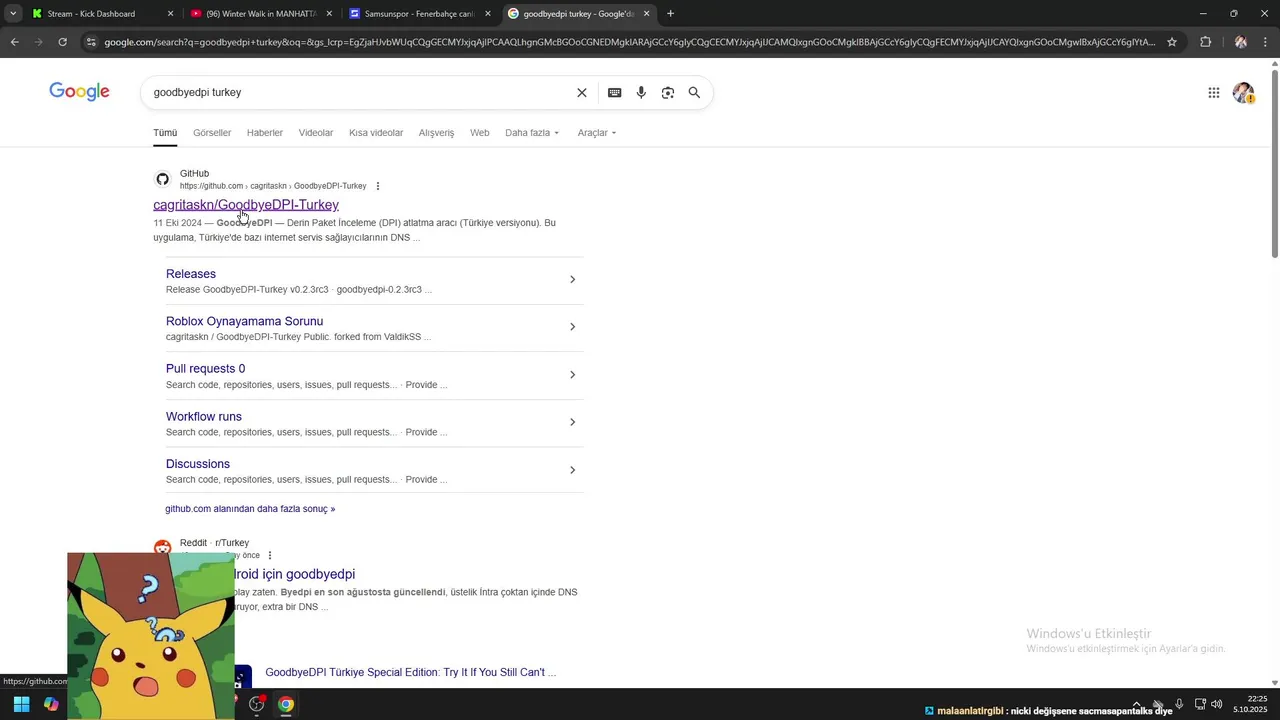The height and width of the screenshot is (720, 1280).
Task: Switch to the 'Videolar' tab
Action: [x=316, y=133]
